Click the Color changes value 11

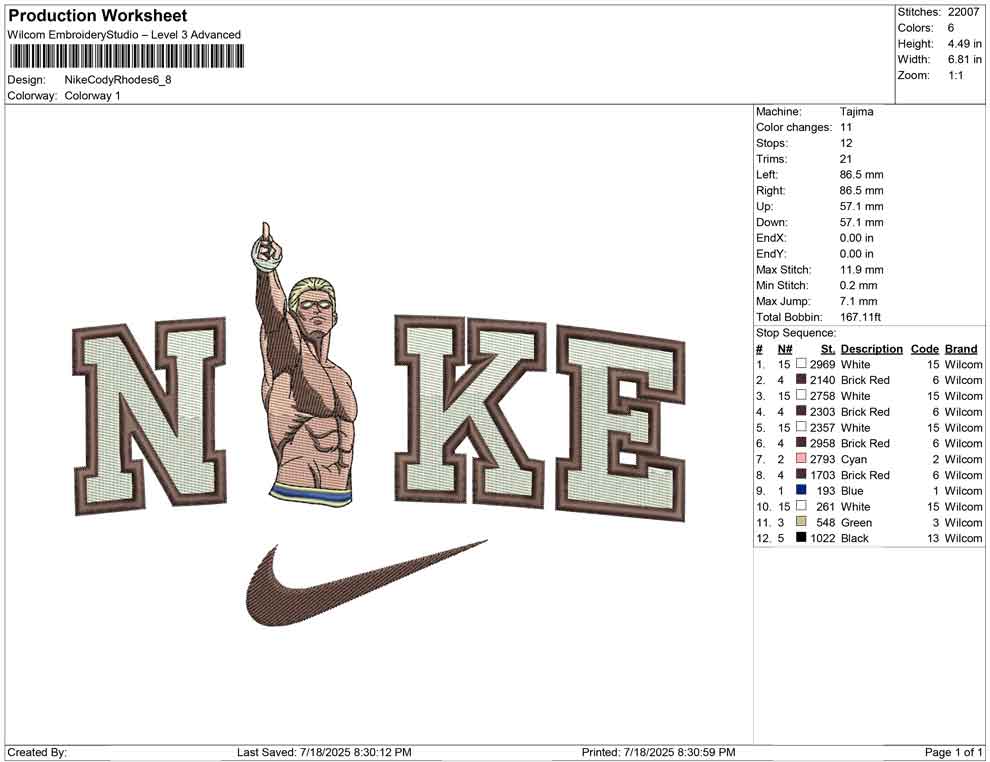845,127
